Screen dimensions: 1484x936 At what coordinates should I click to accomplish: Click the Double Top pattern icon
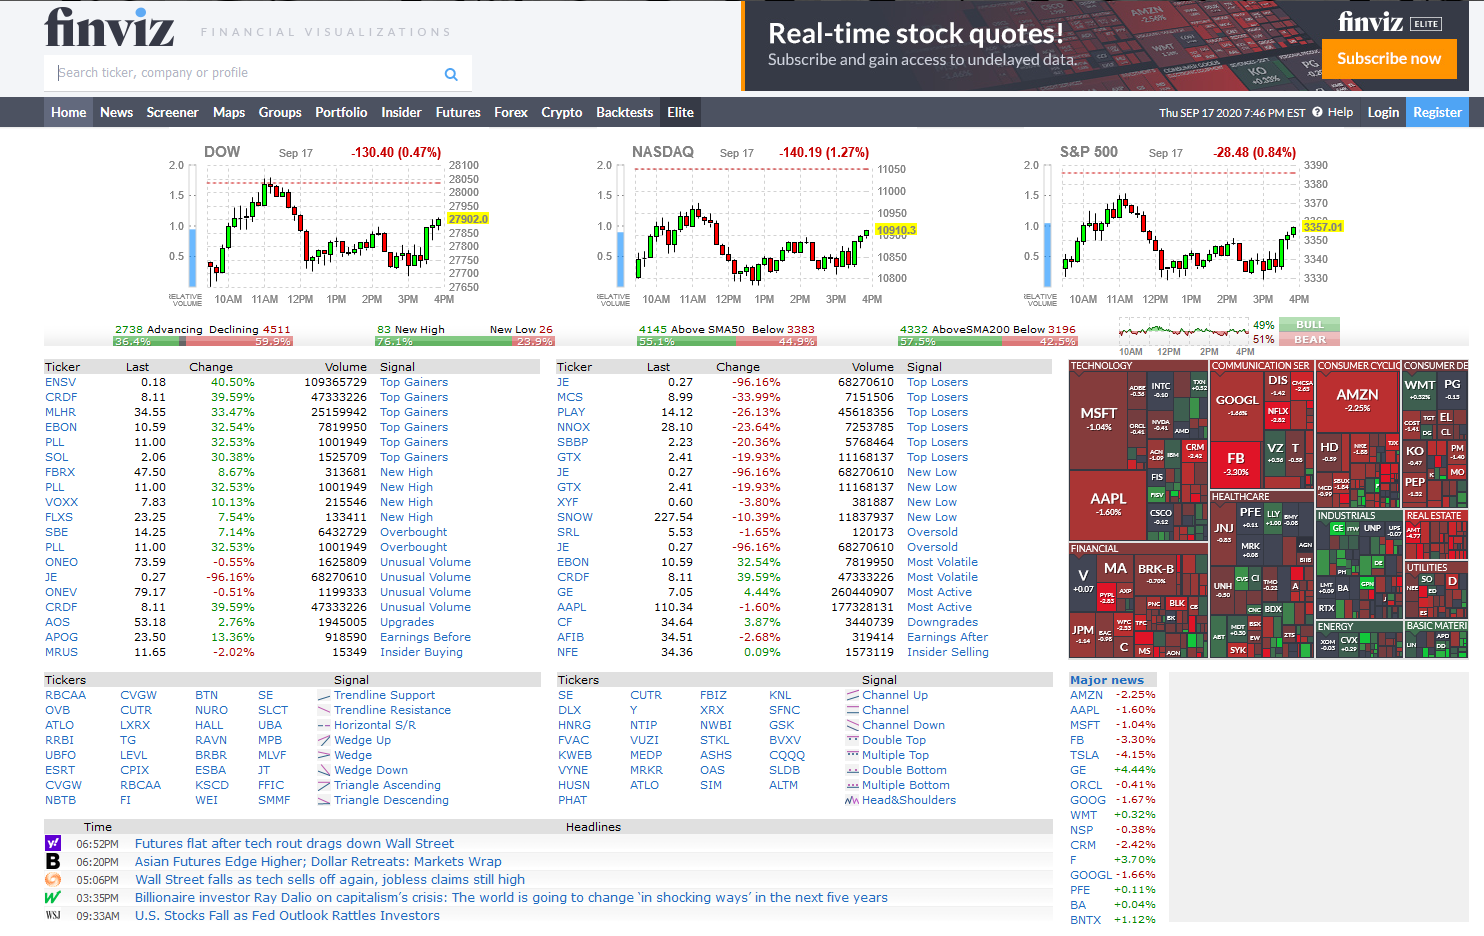tap(853, 741)
